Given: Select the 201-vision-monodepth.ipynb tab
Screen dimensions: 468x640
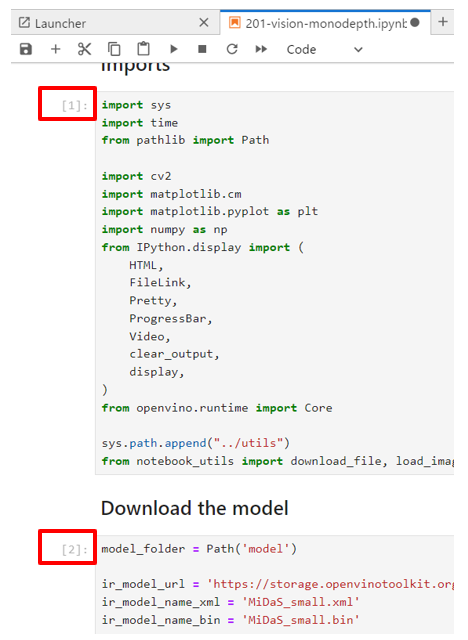Looking at the screenshot, I should tap(325, 23).
